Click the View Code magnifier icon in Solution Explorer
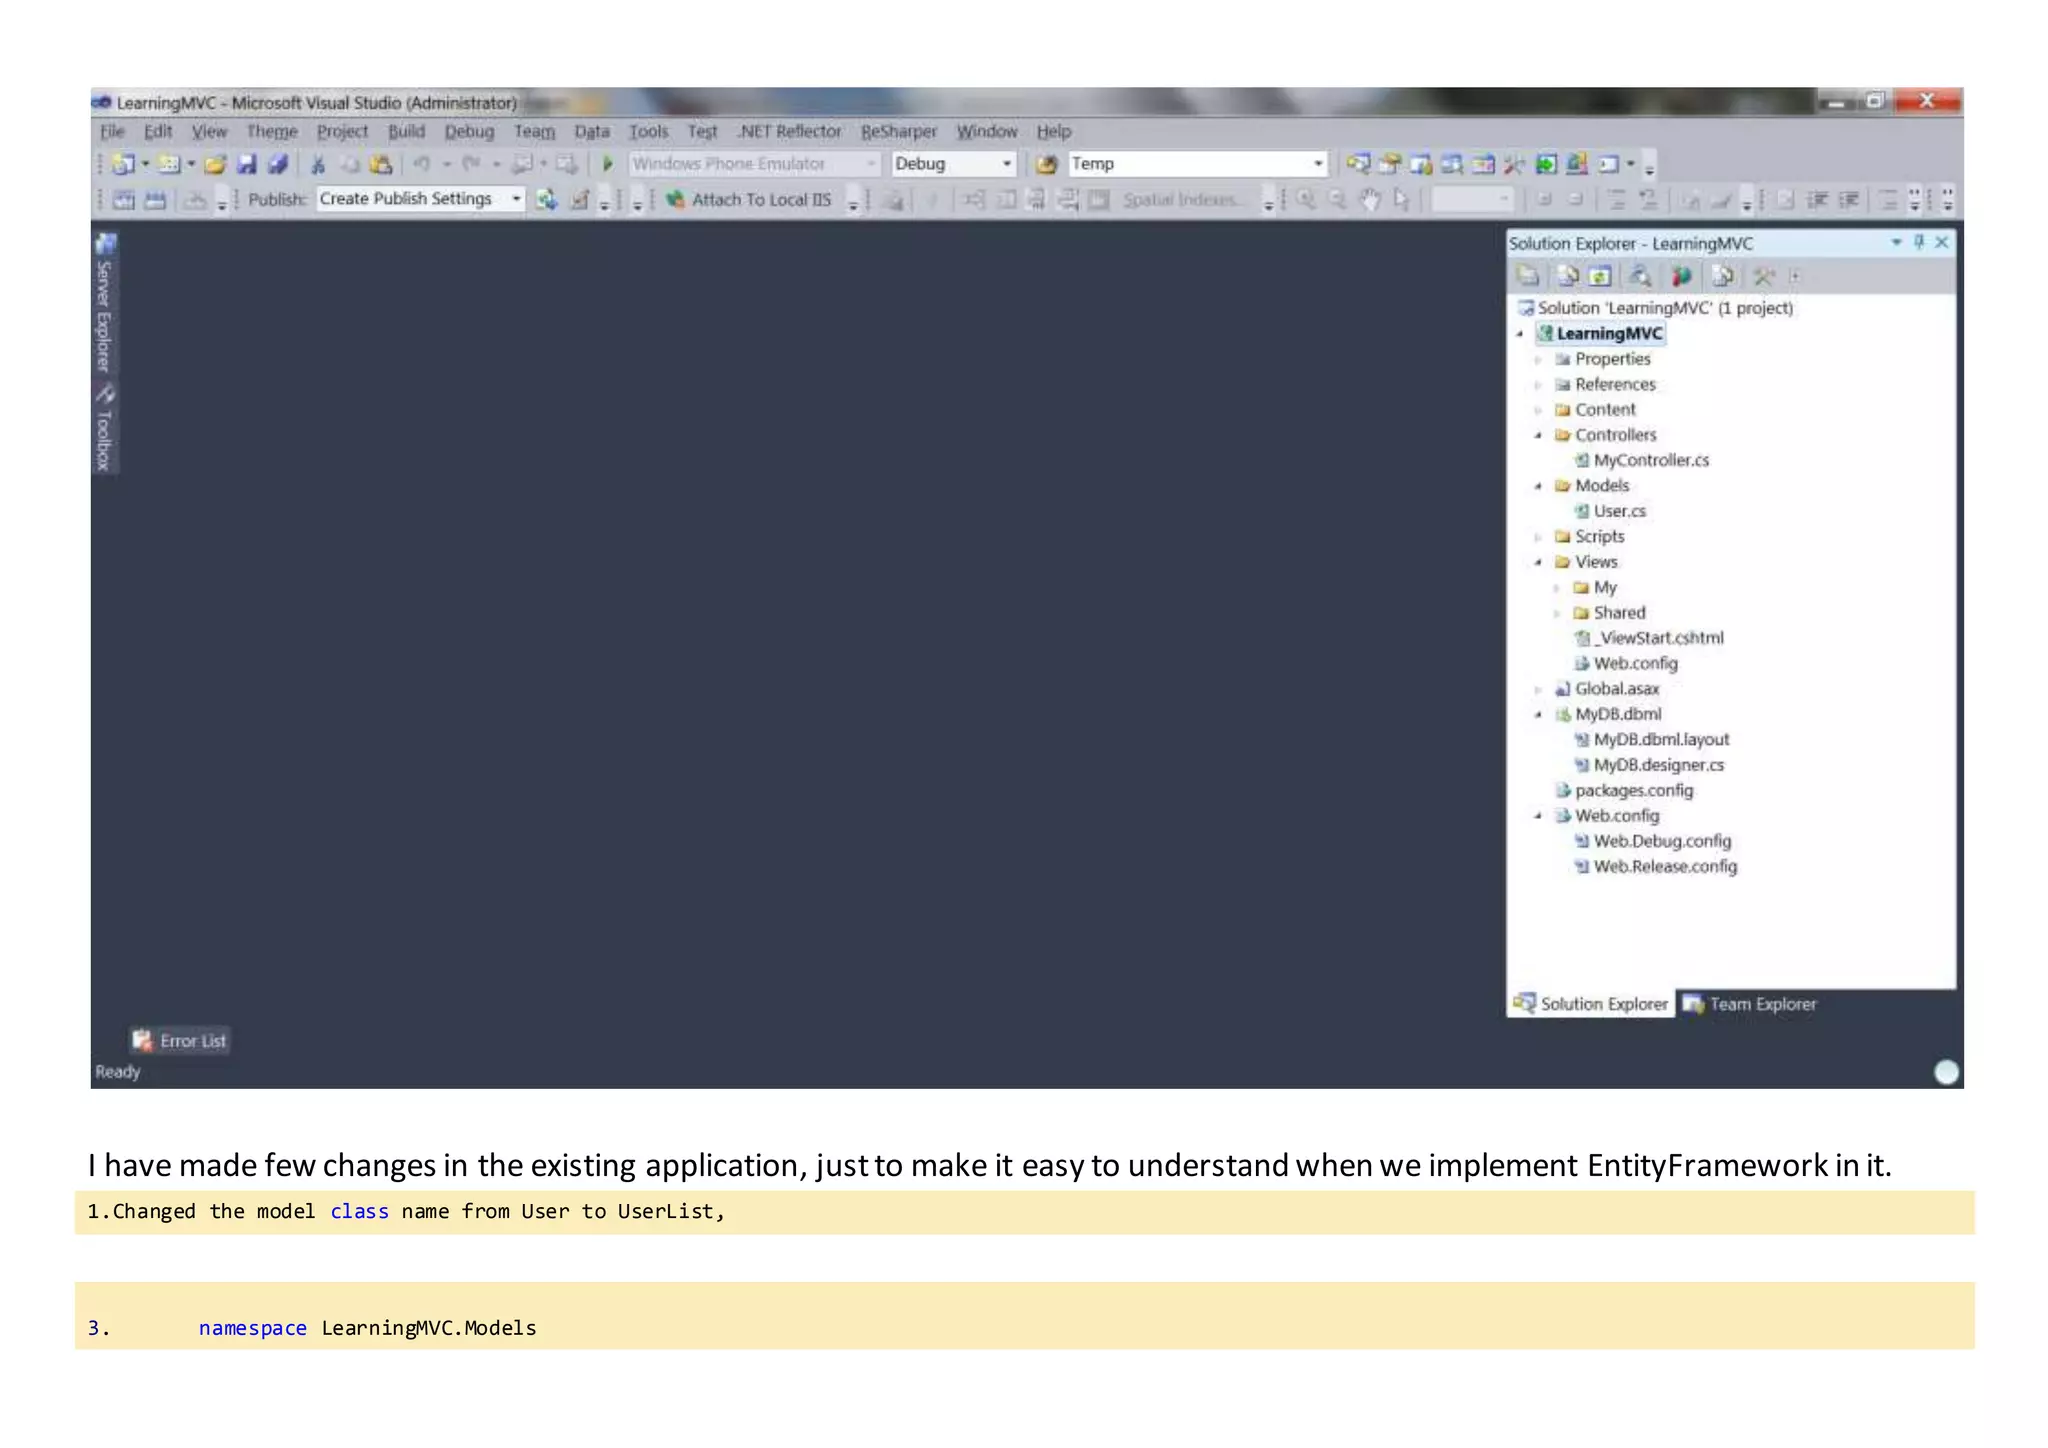This screenshot has width=2048, height=1448. point(1640,276)
